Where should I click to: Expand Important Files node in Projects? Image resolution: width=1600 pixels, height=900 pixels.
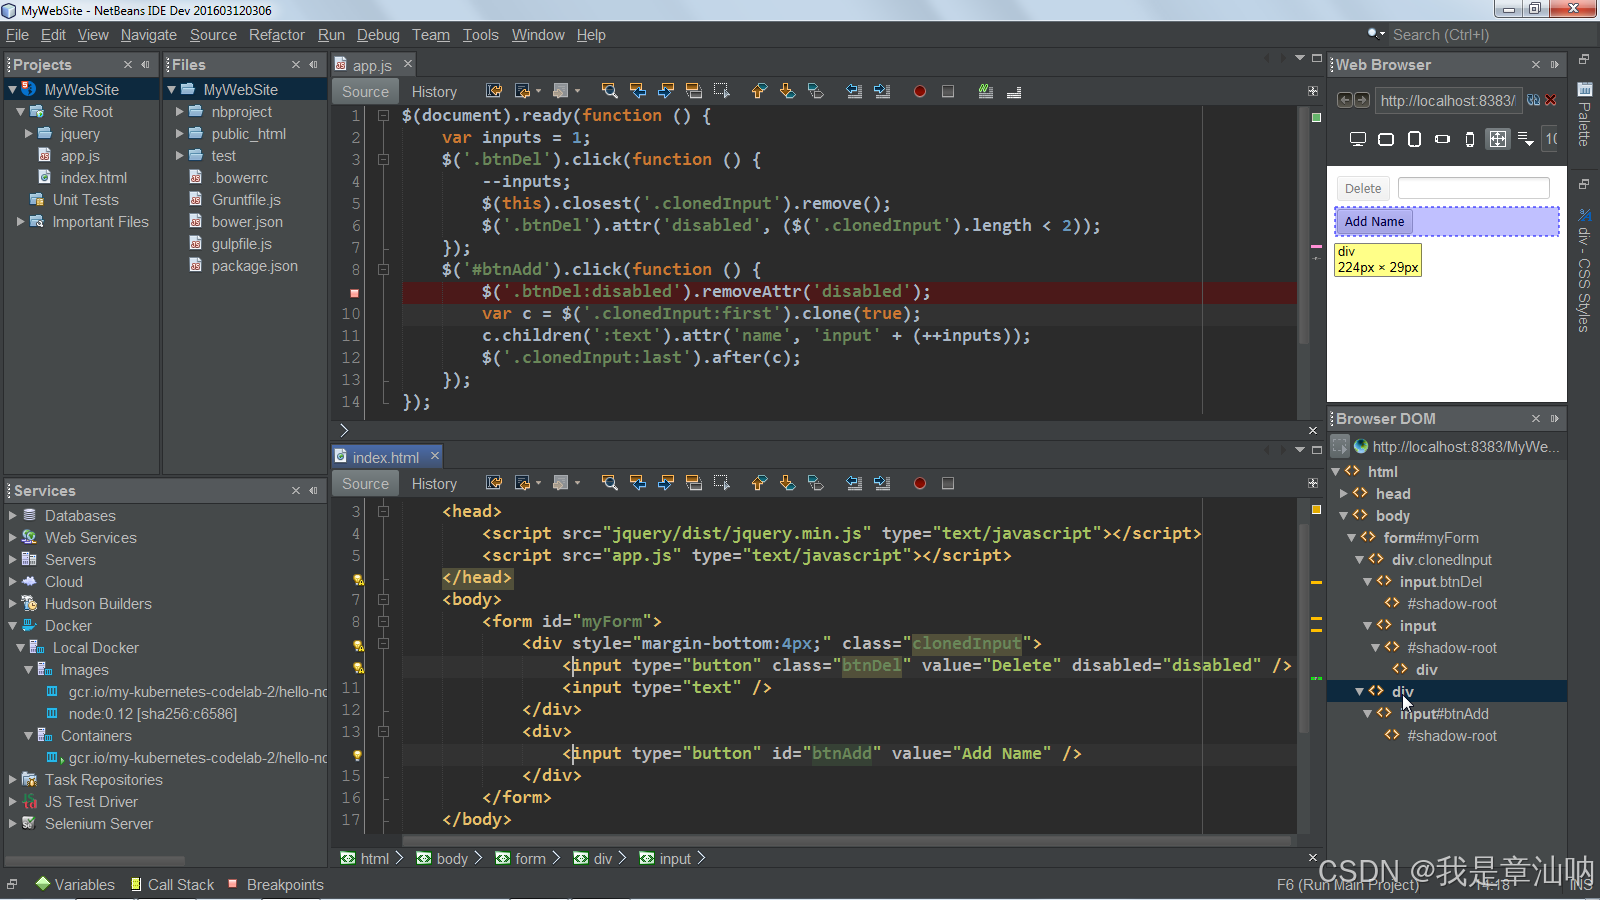[20, 222]
